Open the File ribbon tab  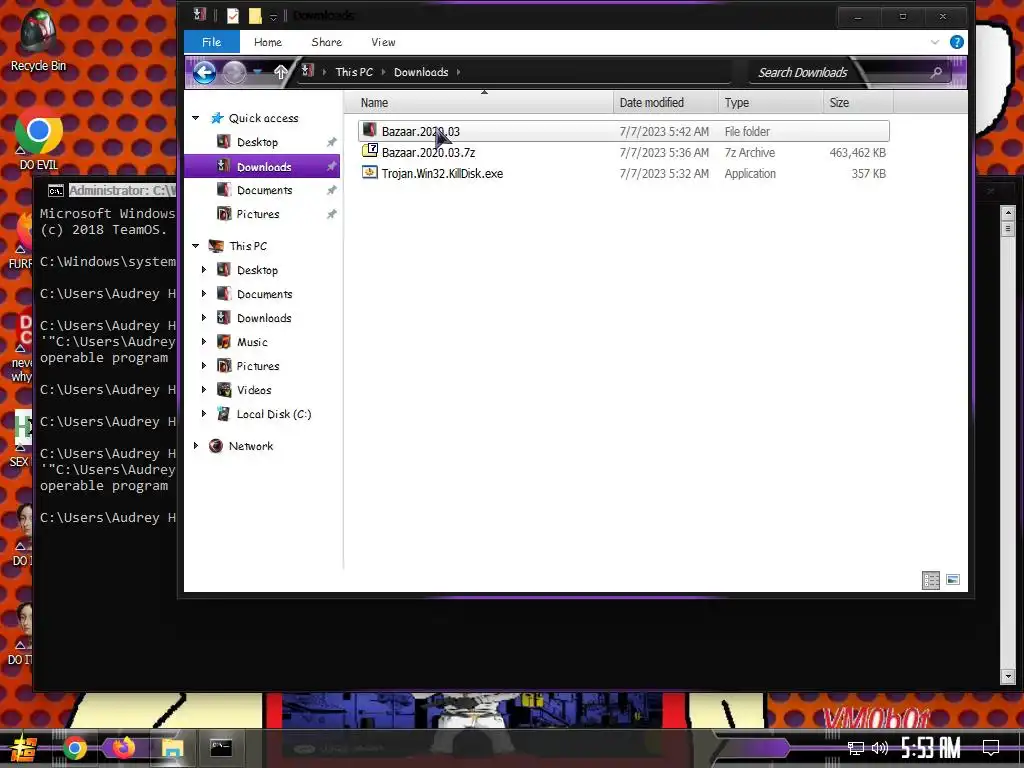coord(212,42)
